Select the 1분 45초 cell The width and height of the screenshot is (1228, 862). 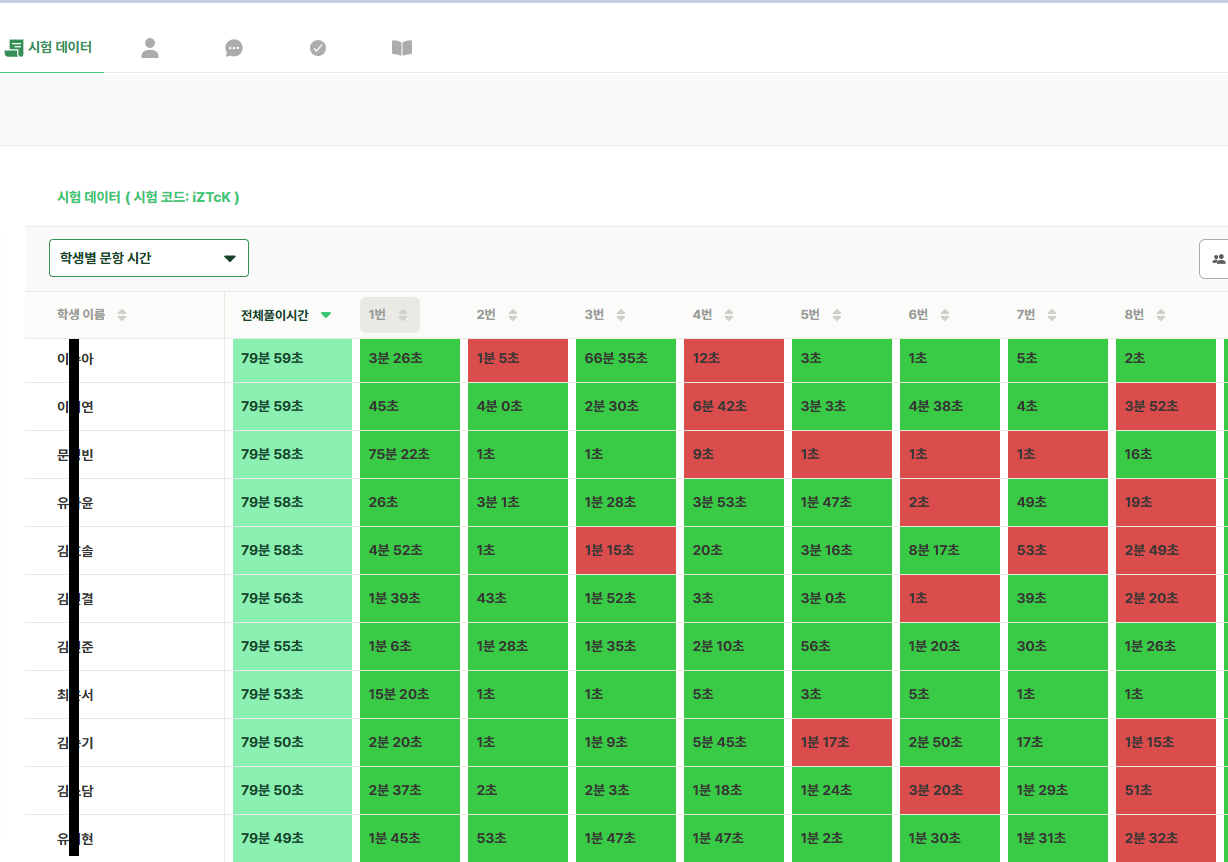point(410,838)
